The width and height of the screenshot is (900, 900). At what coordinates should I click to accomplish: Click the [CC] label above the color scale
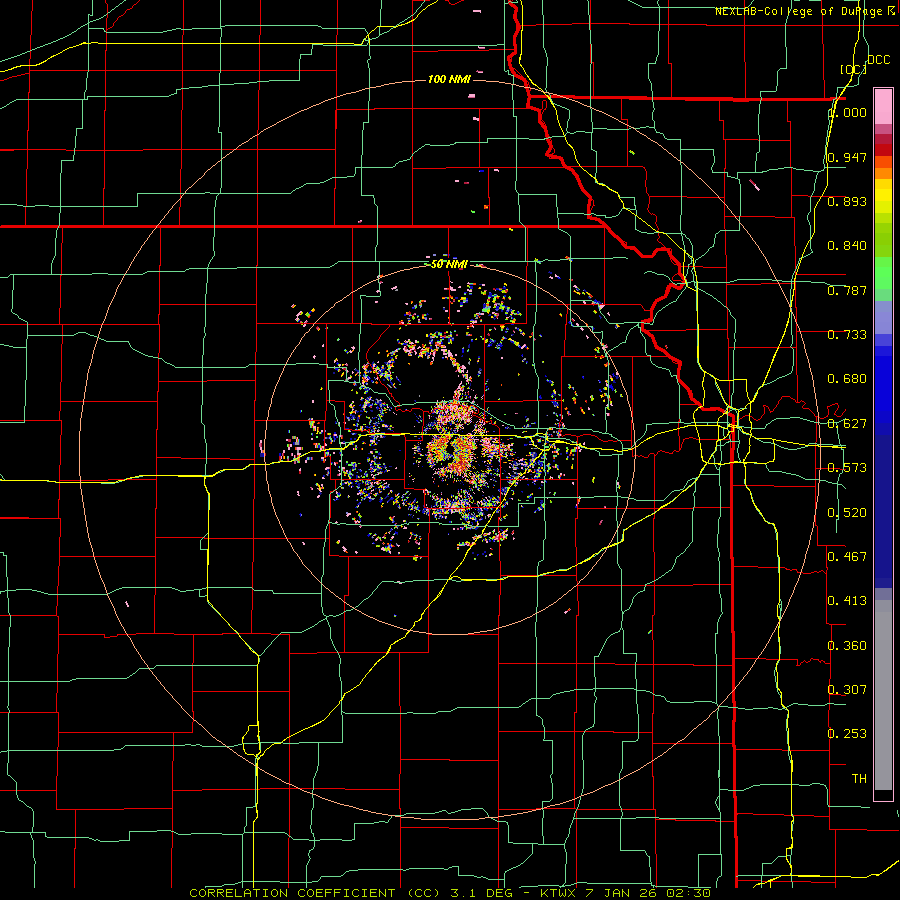pyautogui.click(x=853, y=69)
